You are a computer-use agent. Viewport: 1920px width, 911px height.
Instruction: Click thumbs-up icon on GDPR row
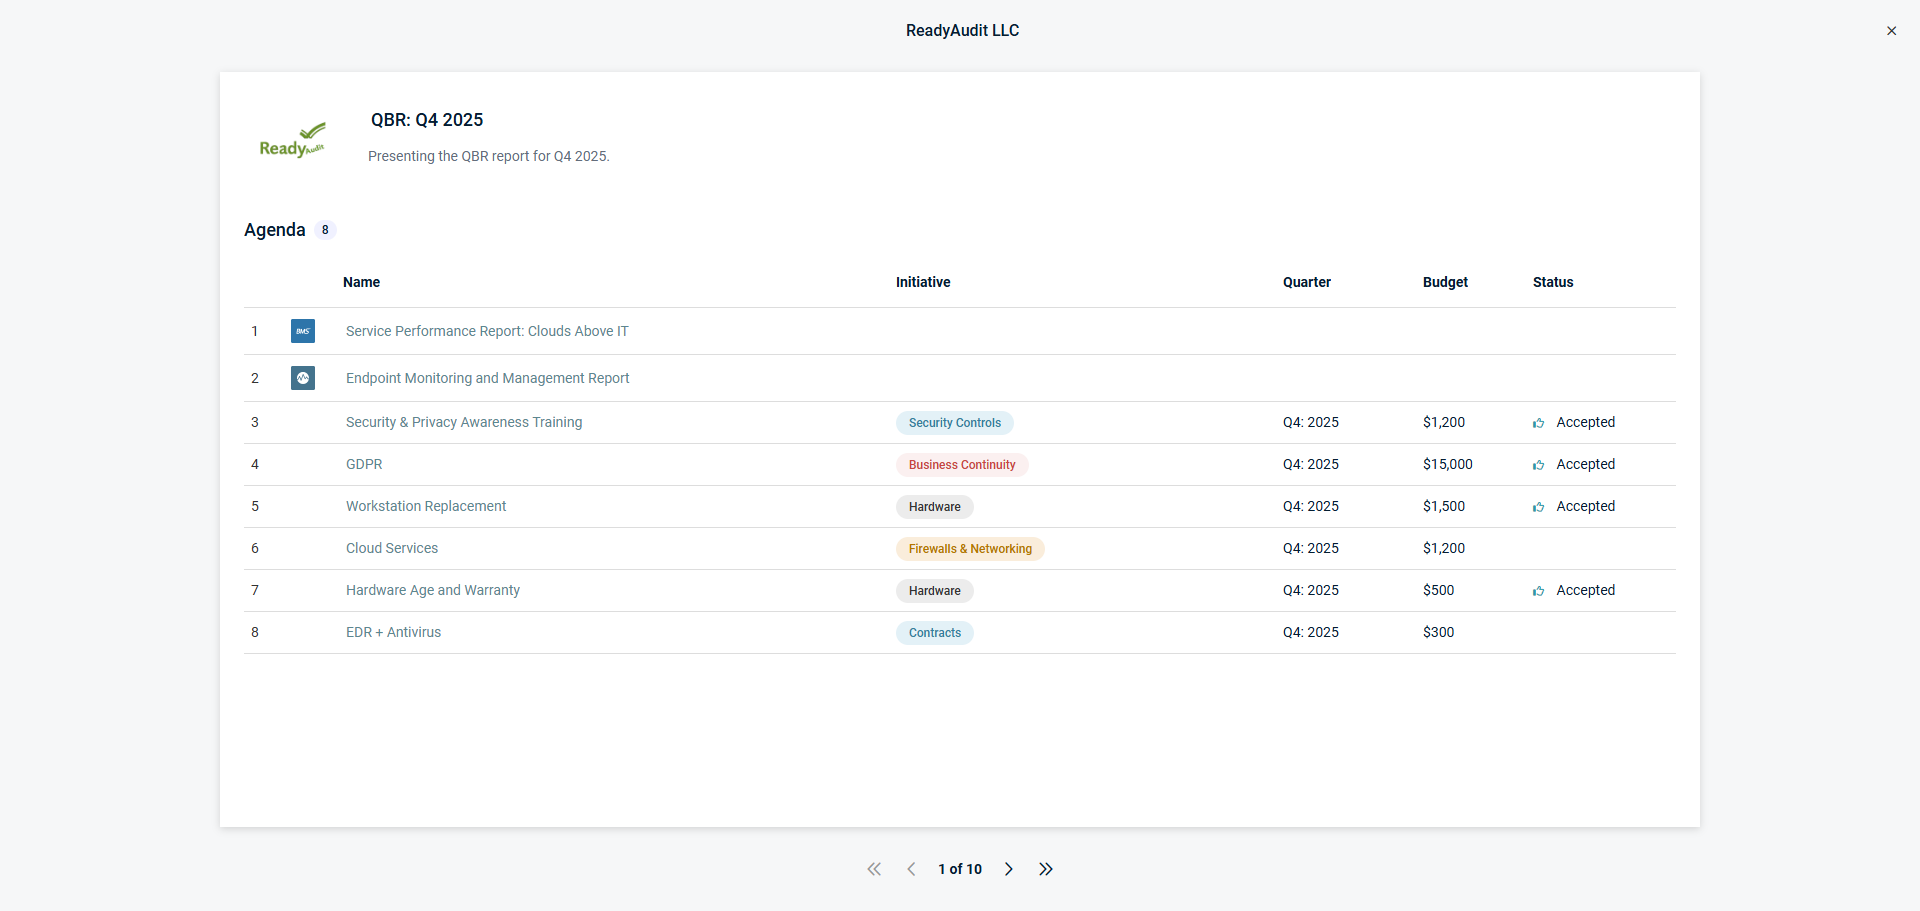[x=1538, y=465]
